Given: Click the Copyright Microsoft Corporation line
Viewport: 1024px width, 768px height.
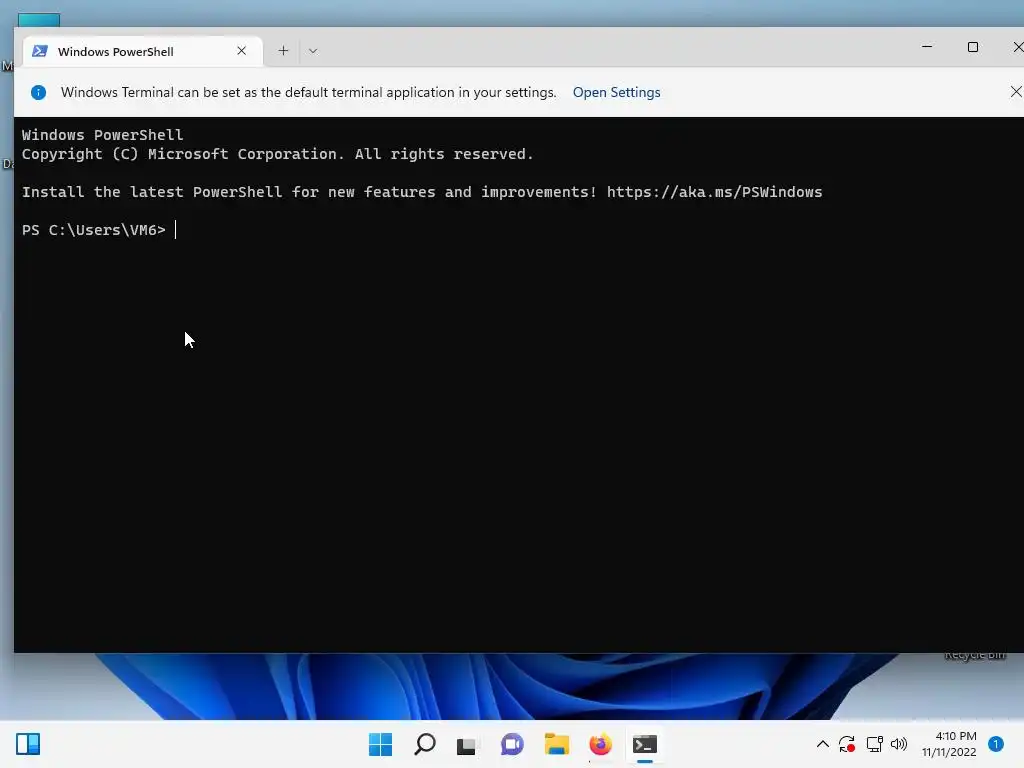Looking at the screenshot, I should [278, 154].
